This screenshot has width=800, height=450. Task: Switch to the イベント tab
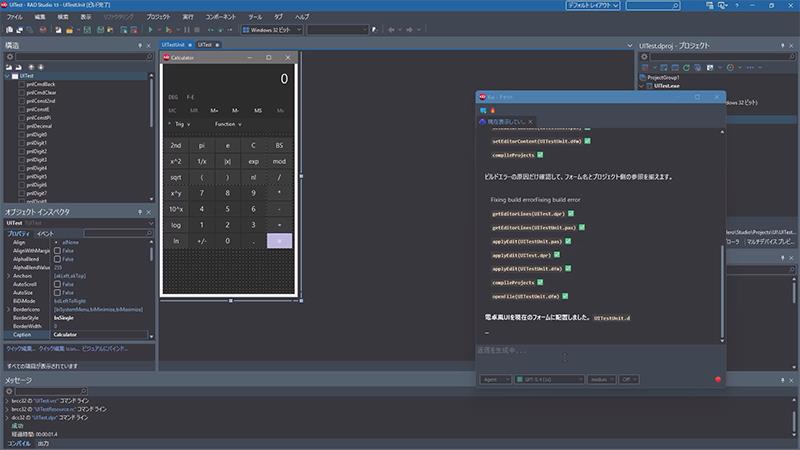pos(45,233)
